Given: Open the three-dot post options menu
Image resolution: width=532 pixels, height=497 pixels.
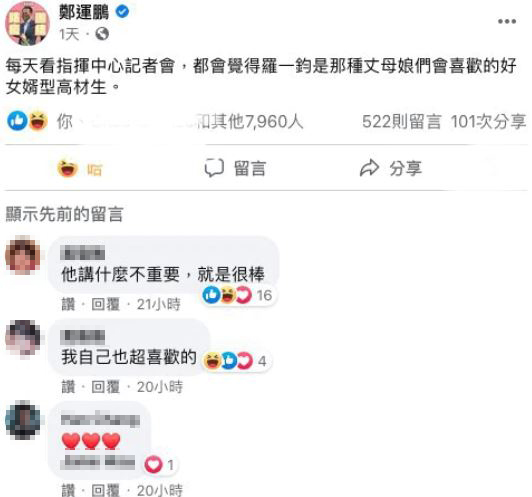Looking at the screenshot, I should click(x=507, y=21).
